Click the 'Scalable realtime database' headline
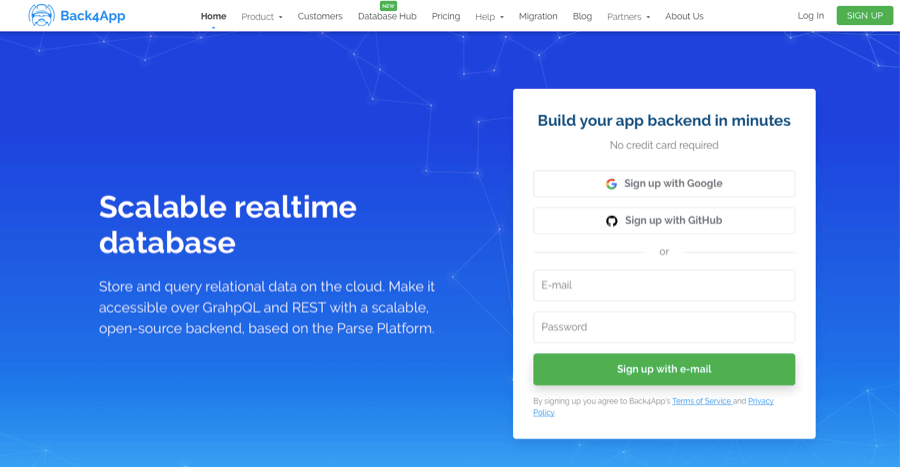The image size is (900, 468). [227, 225]
